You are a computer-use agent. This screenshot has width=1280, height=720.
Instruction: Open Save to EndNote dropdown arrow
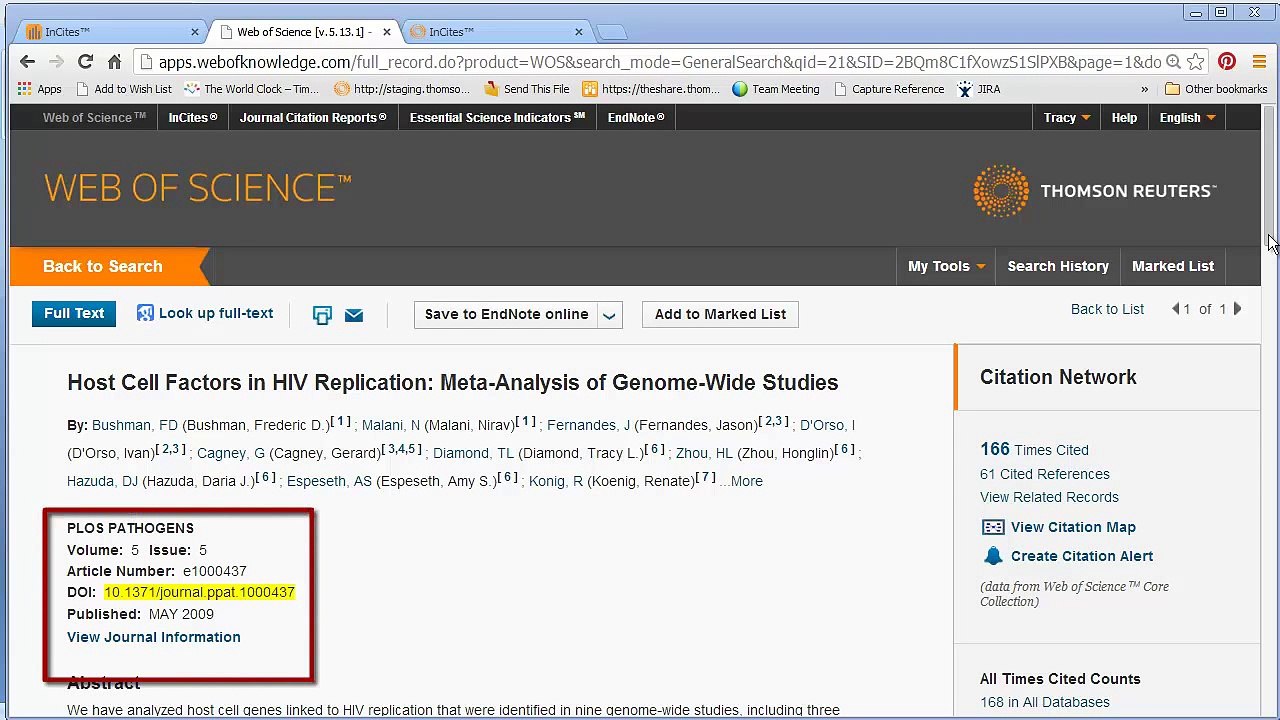point(609,315)
